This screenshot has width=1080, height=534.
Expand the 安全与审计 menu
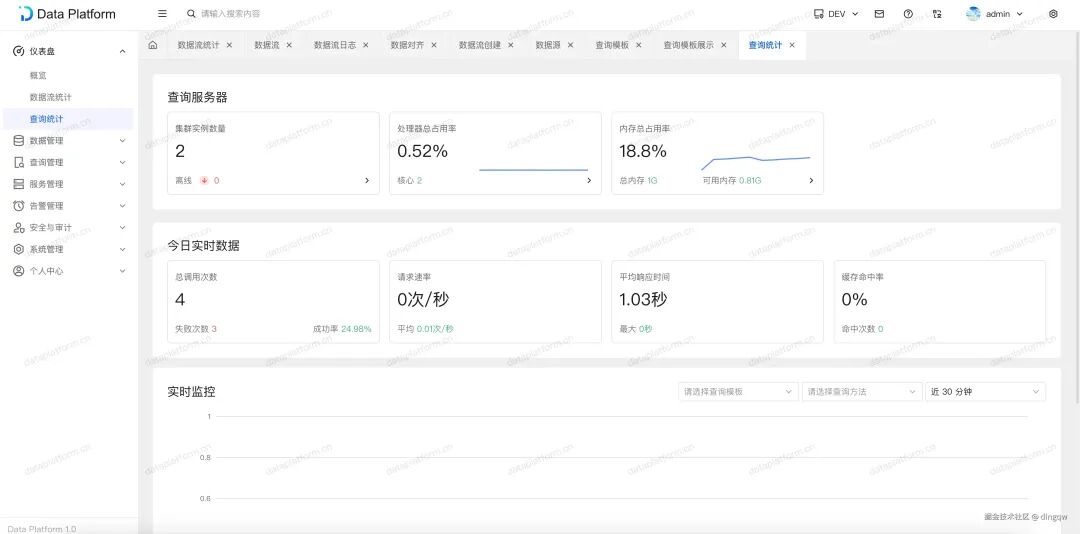pyautogui.click(x=69, y=227)
